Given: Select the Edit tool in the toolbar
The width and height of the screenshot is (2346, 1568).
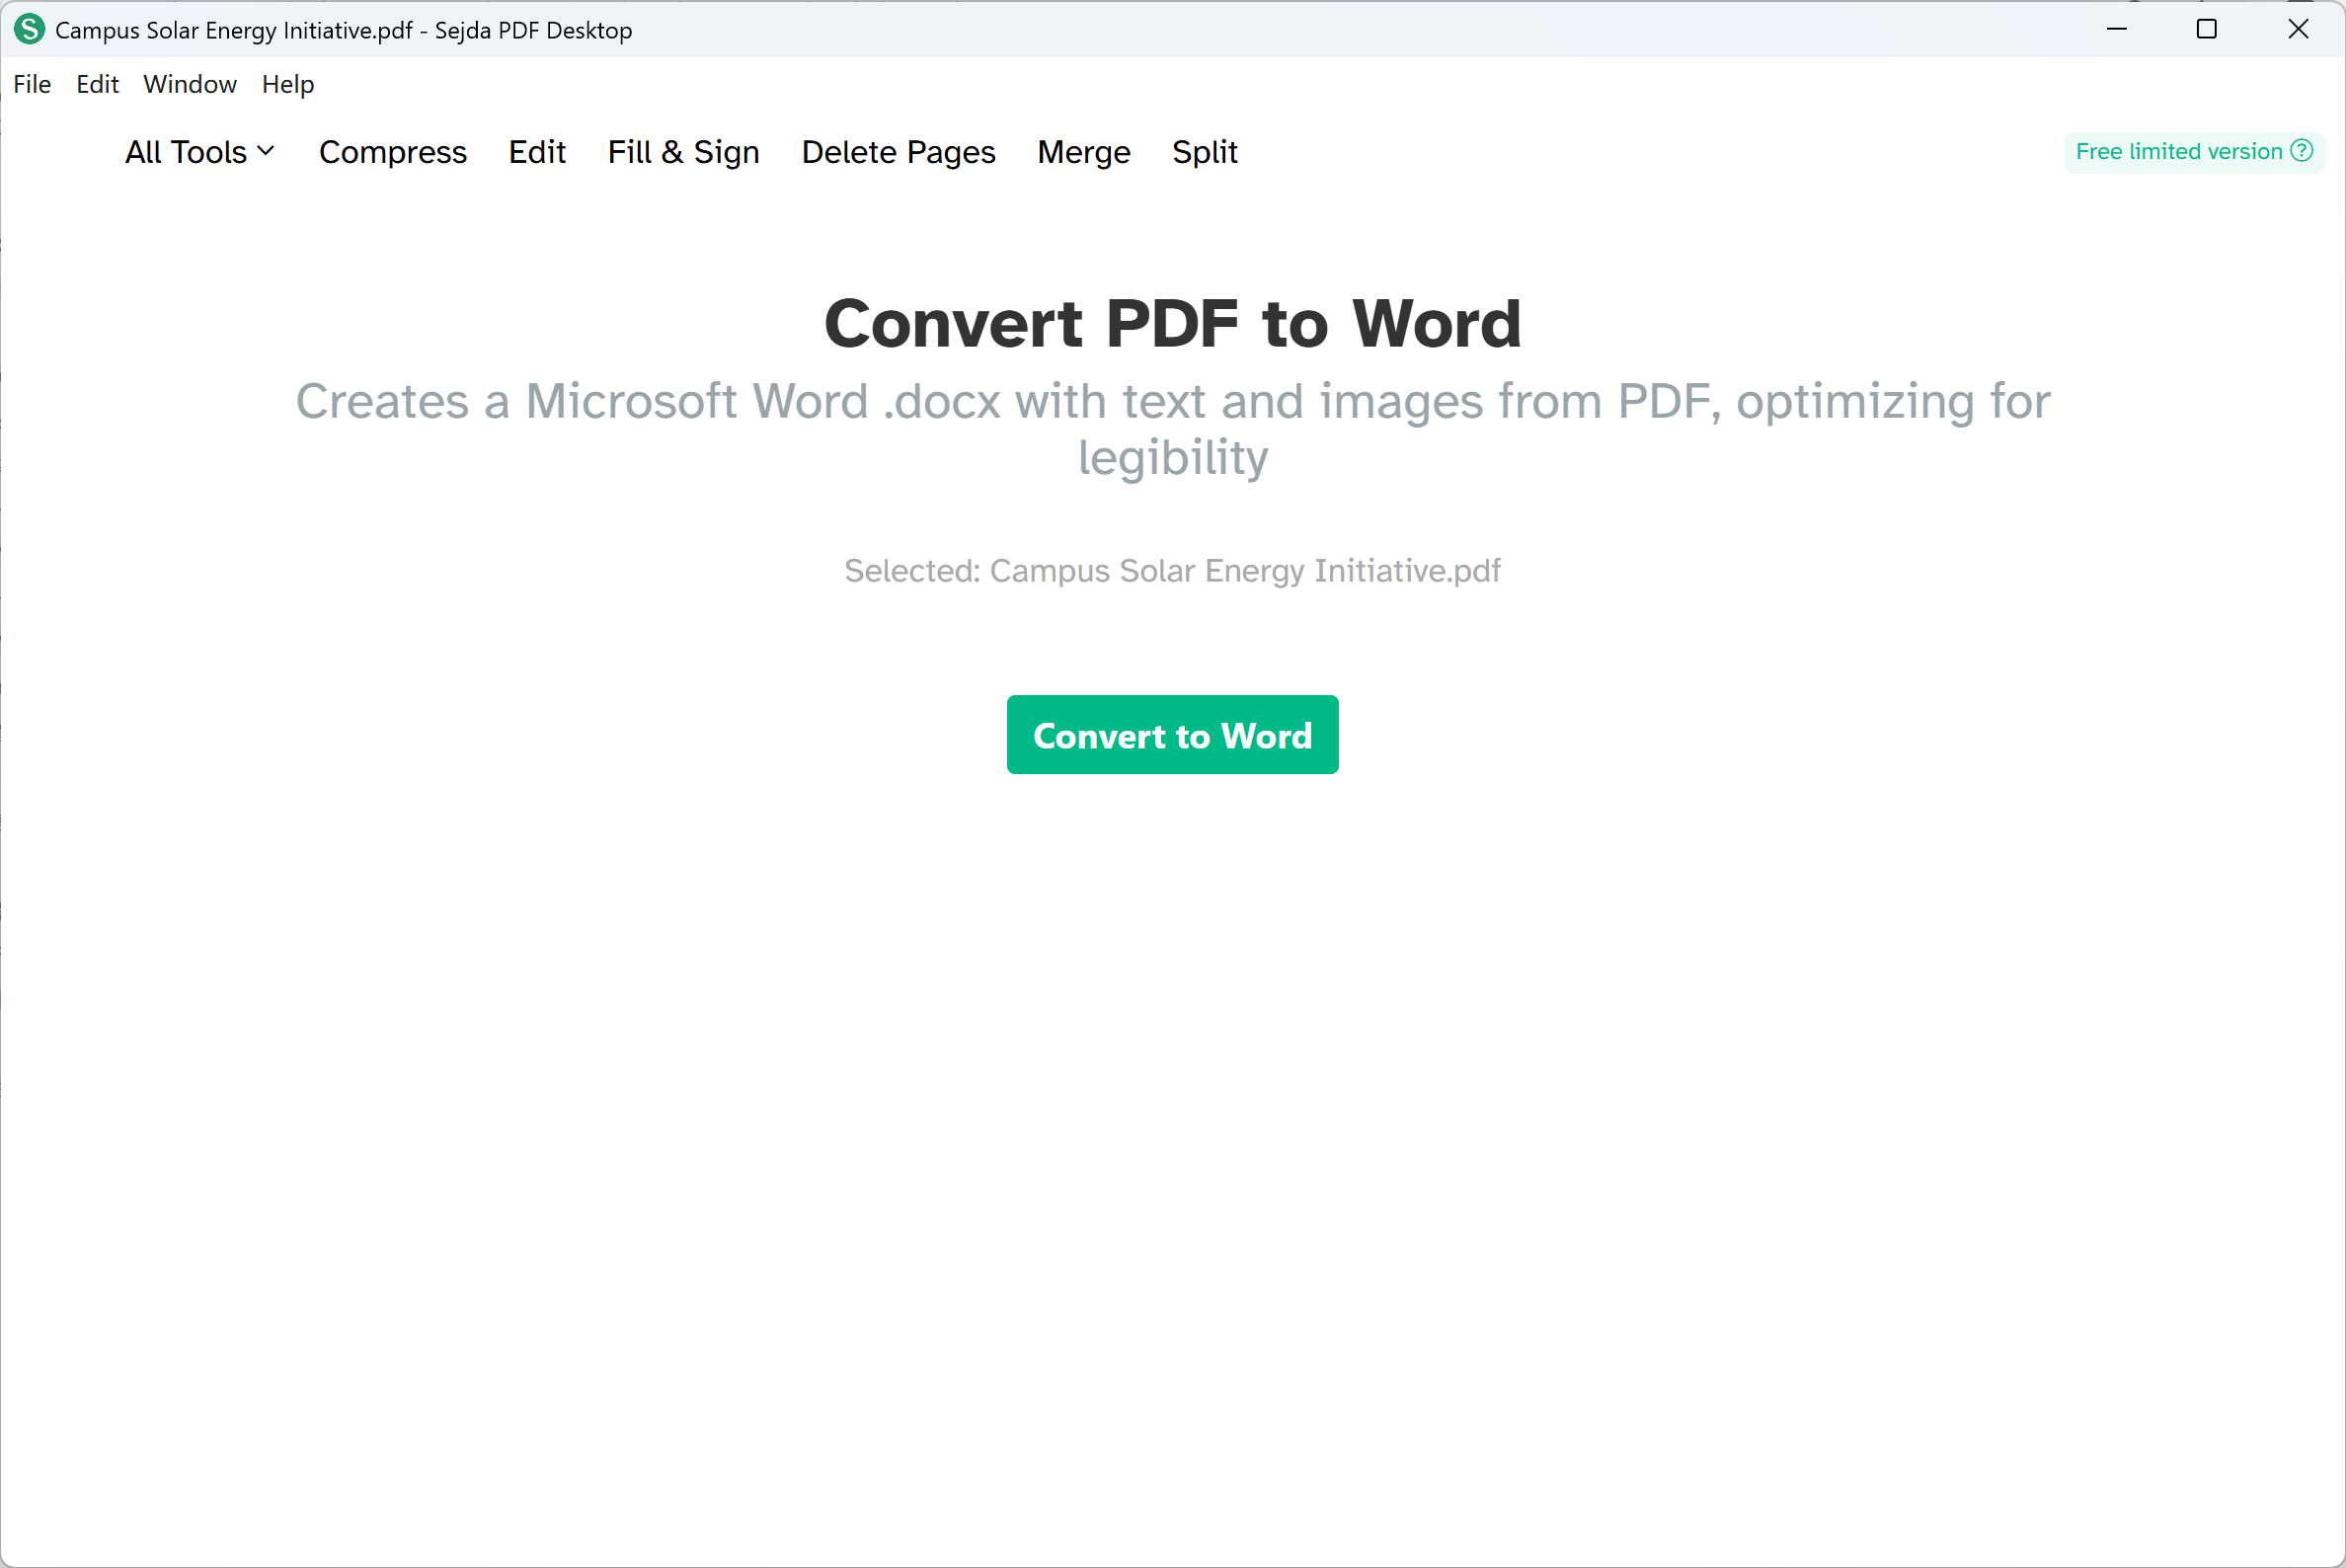Looking at the screenshot, I should click(537, 152).
